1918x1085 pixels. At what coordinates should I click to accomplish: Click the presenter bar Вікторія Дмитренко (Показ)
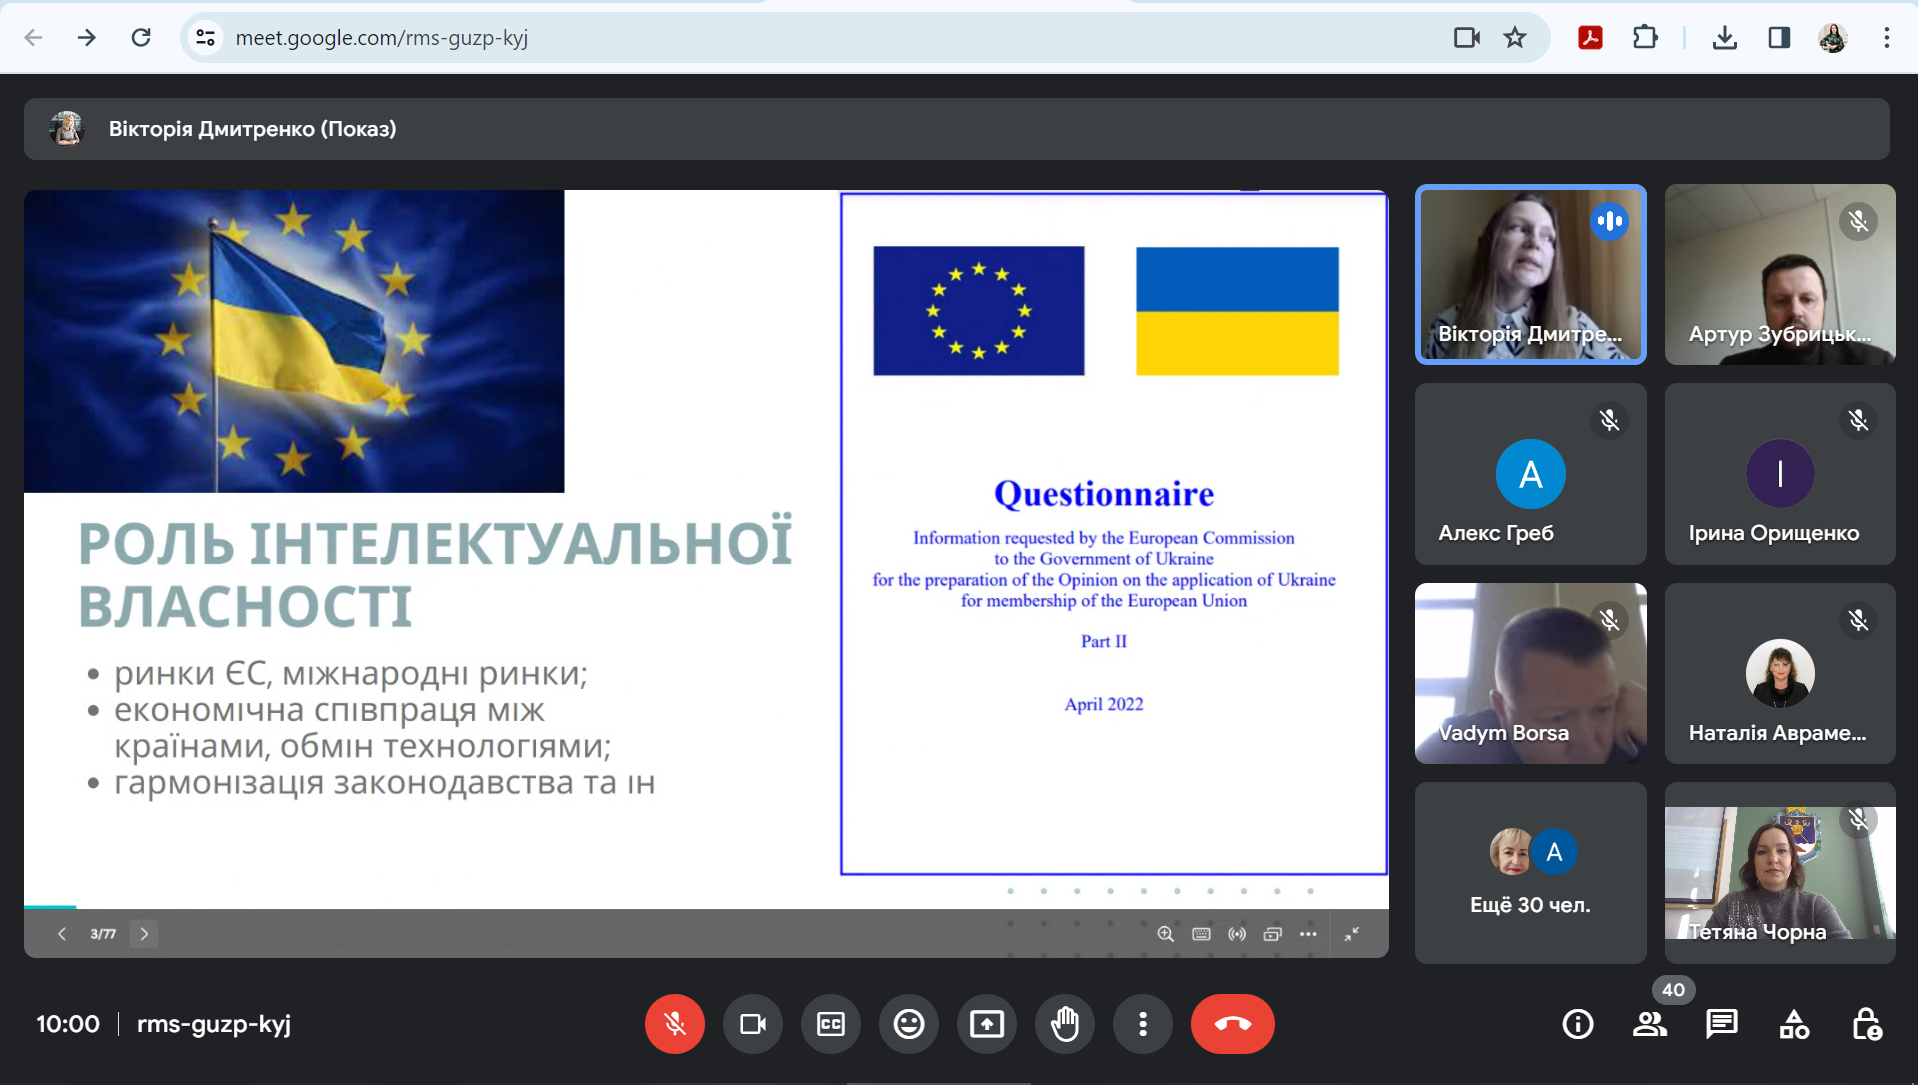956,129
